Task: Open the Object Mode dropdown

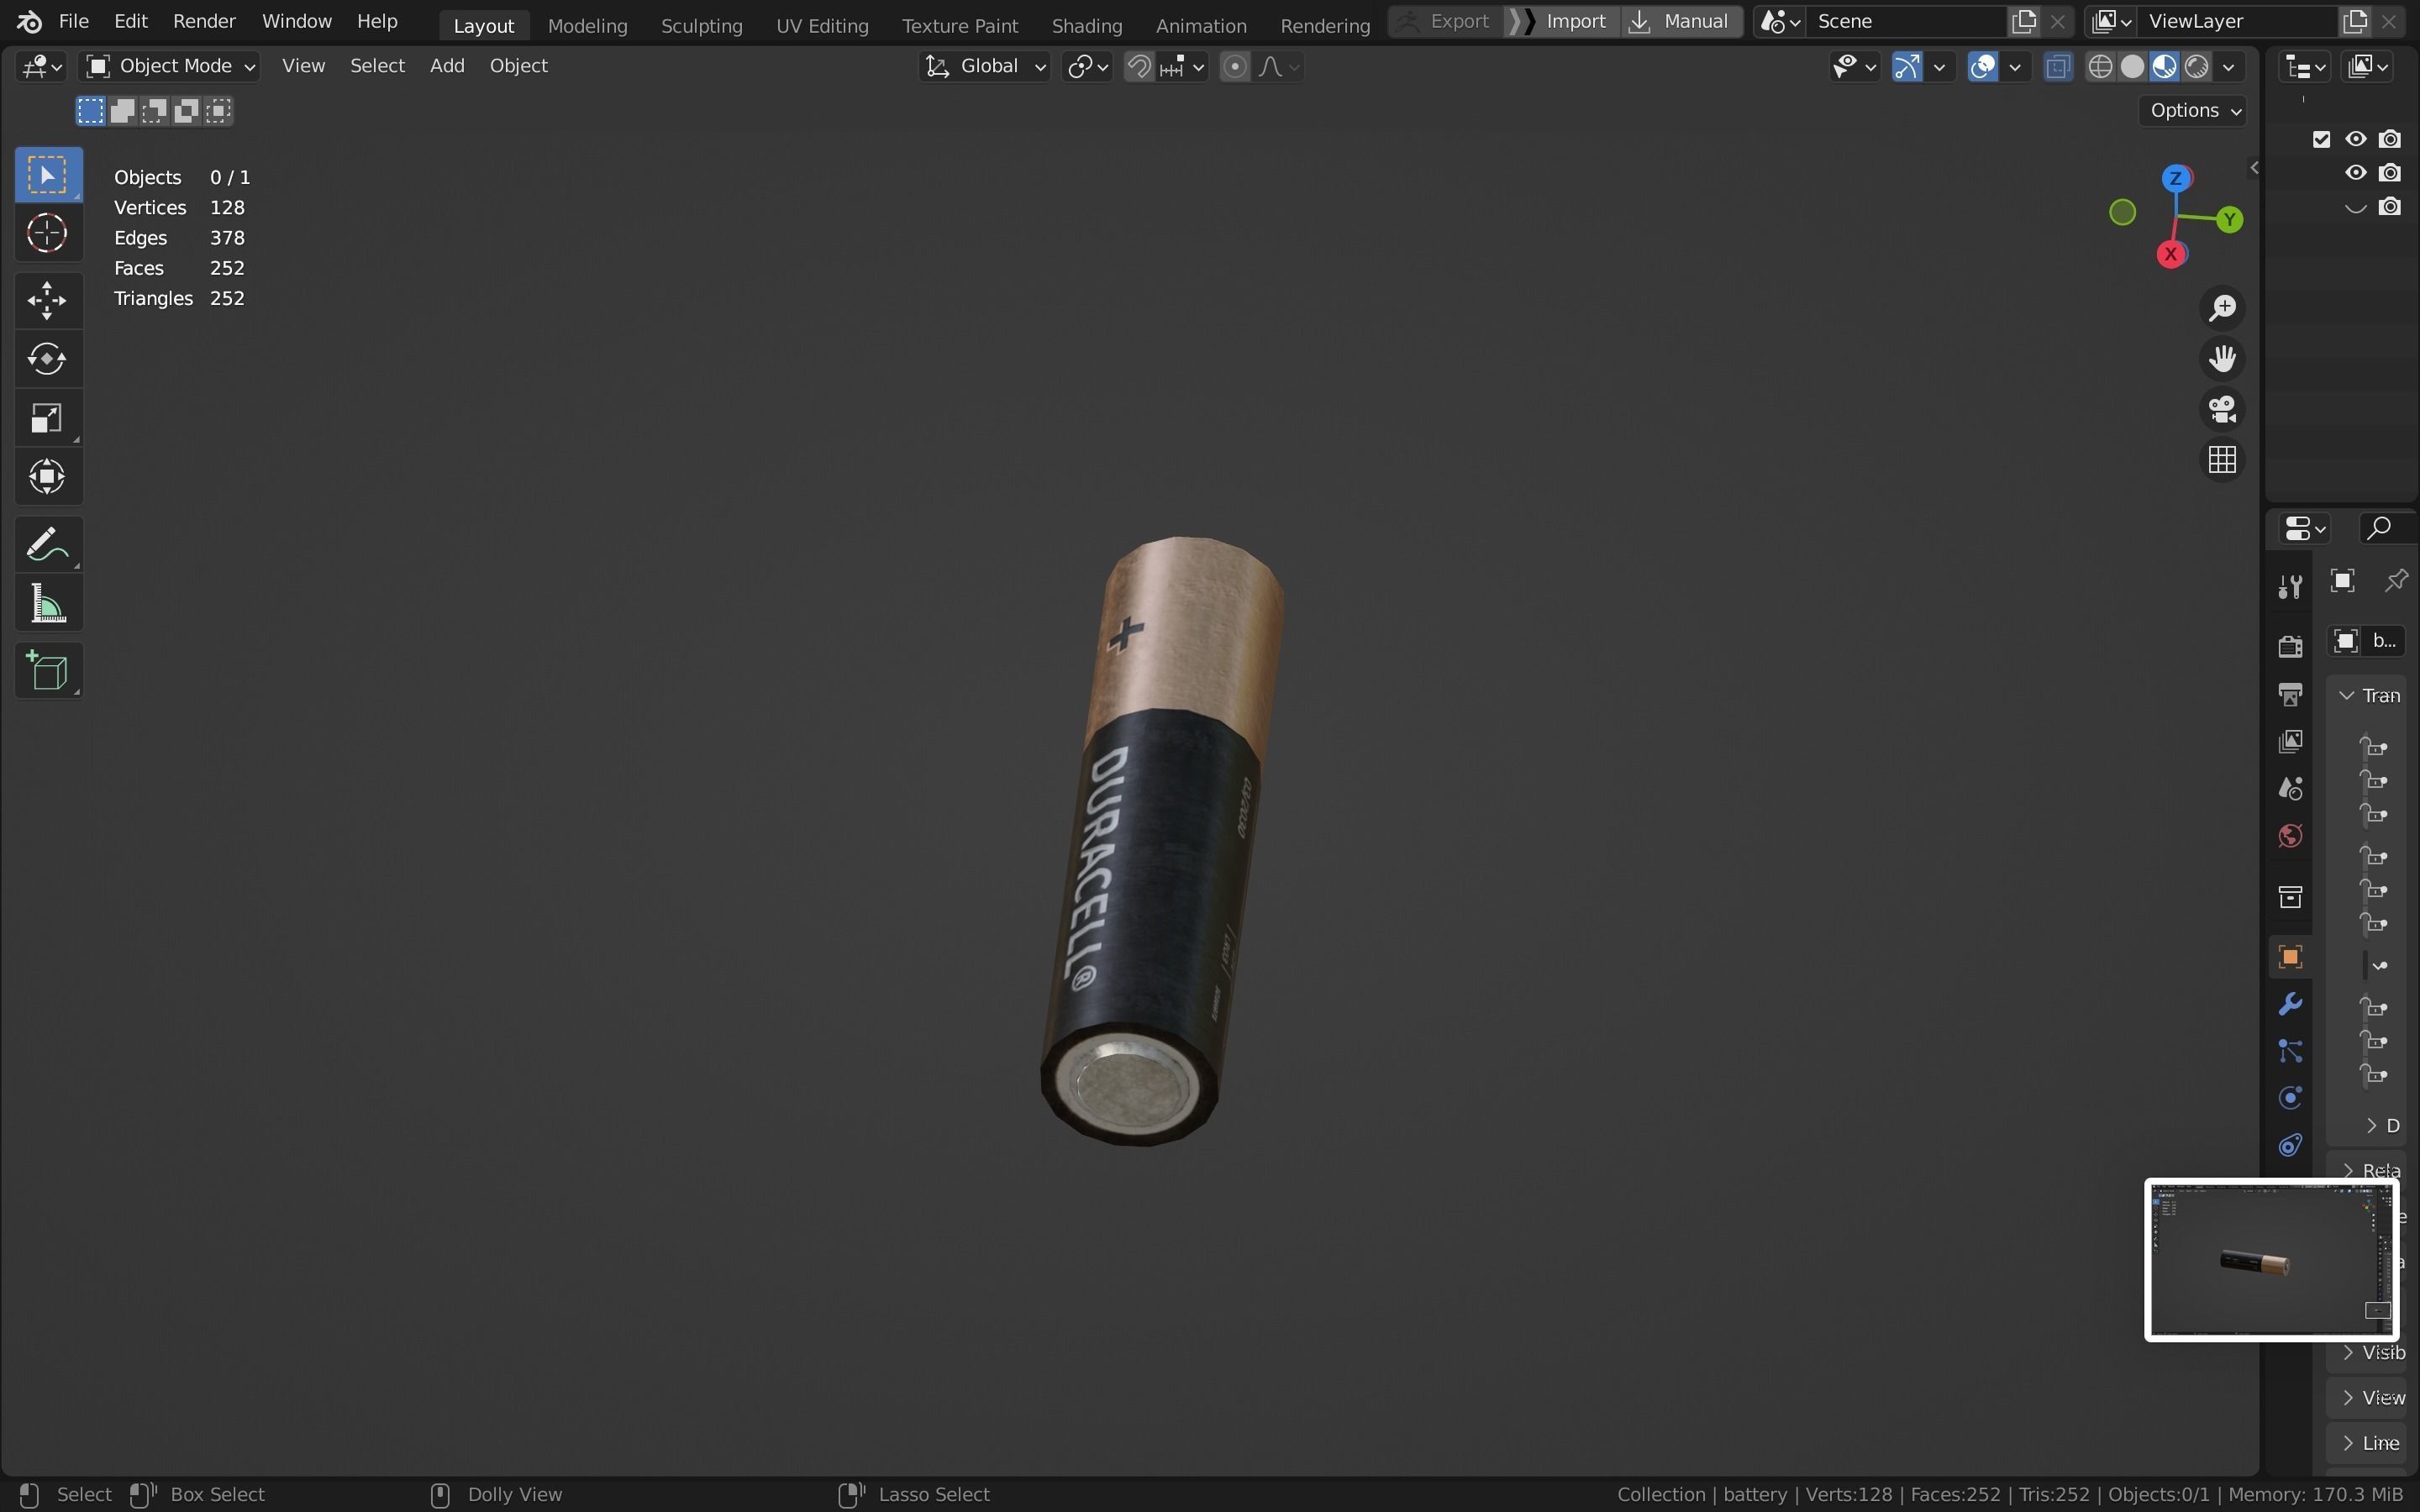Action: (170, 66)
